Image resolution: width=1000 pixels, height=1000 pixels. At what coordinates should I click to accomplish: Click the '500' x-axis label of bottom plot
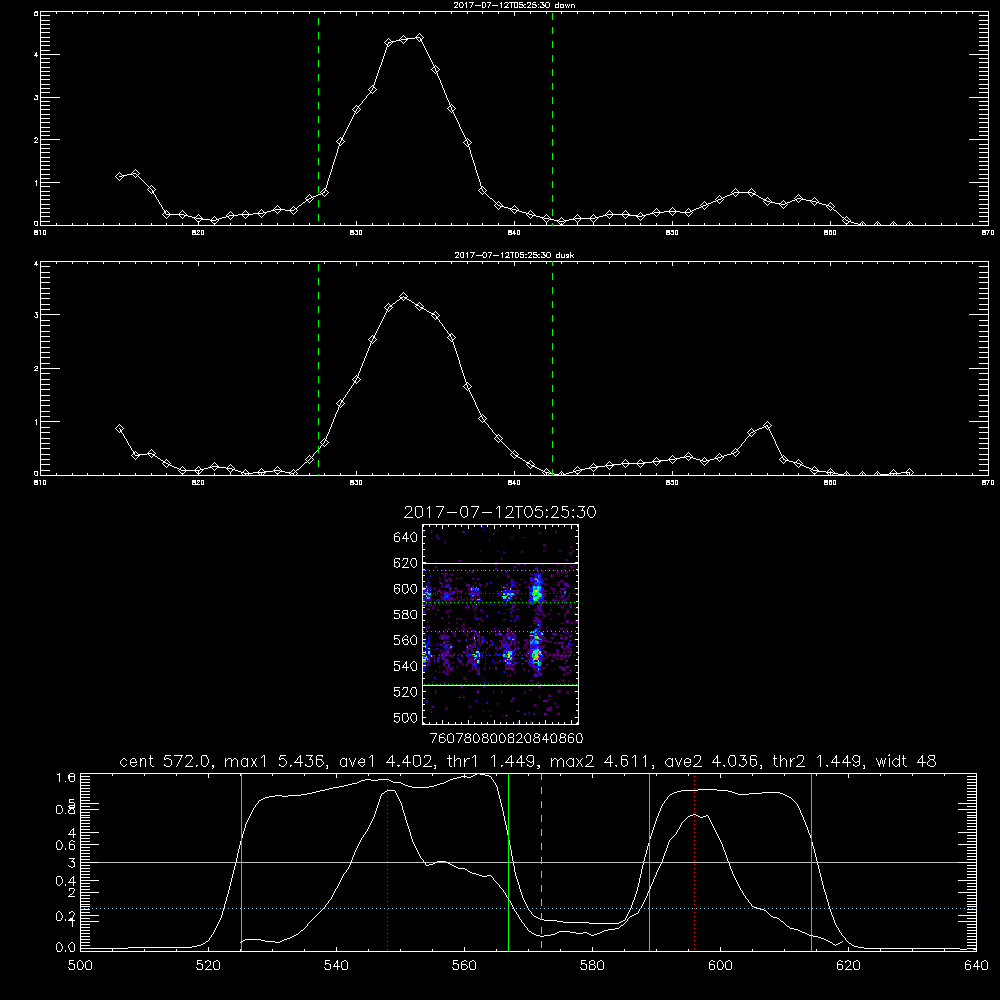(x=80, y=966)
